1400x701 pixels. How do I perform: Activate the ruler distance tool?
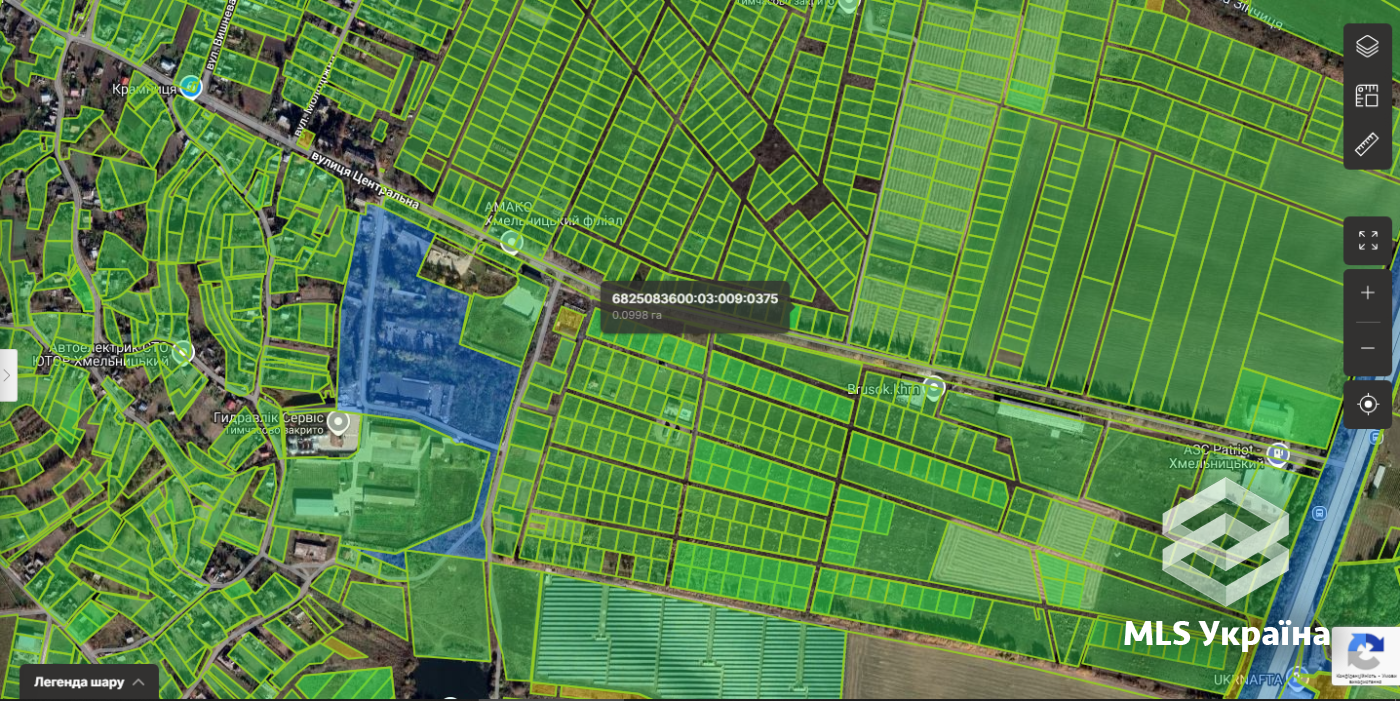[x=1367, y=145]
